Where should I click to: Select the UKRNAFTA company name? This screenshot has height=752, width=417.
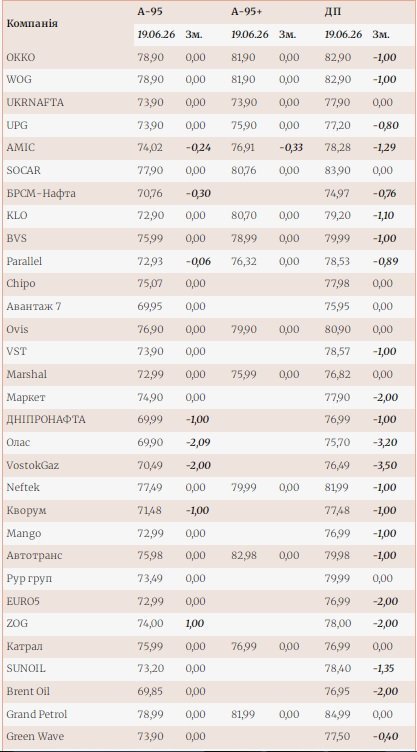pyautogui.click(x=35, y=102)
